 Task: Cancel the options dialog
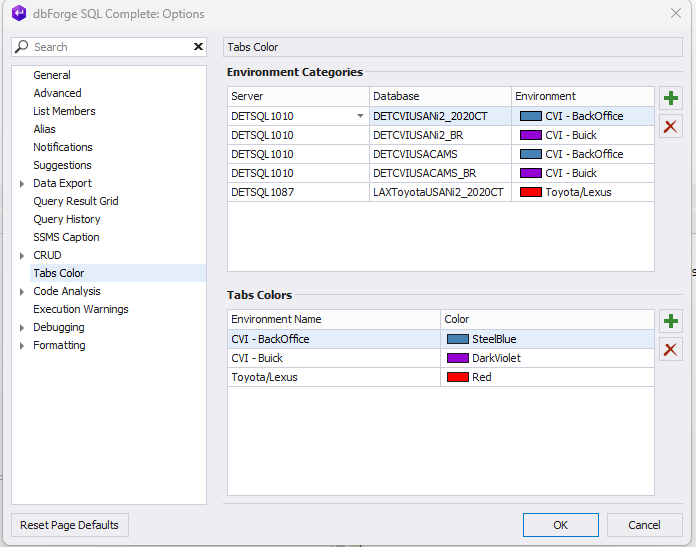point(645,525)
